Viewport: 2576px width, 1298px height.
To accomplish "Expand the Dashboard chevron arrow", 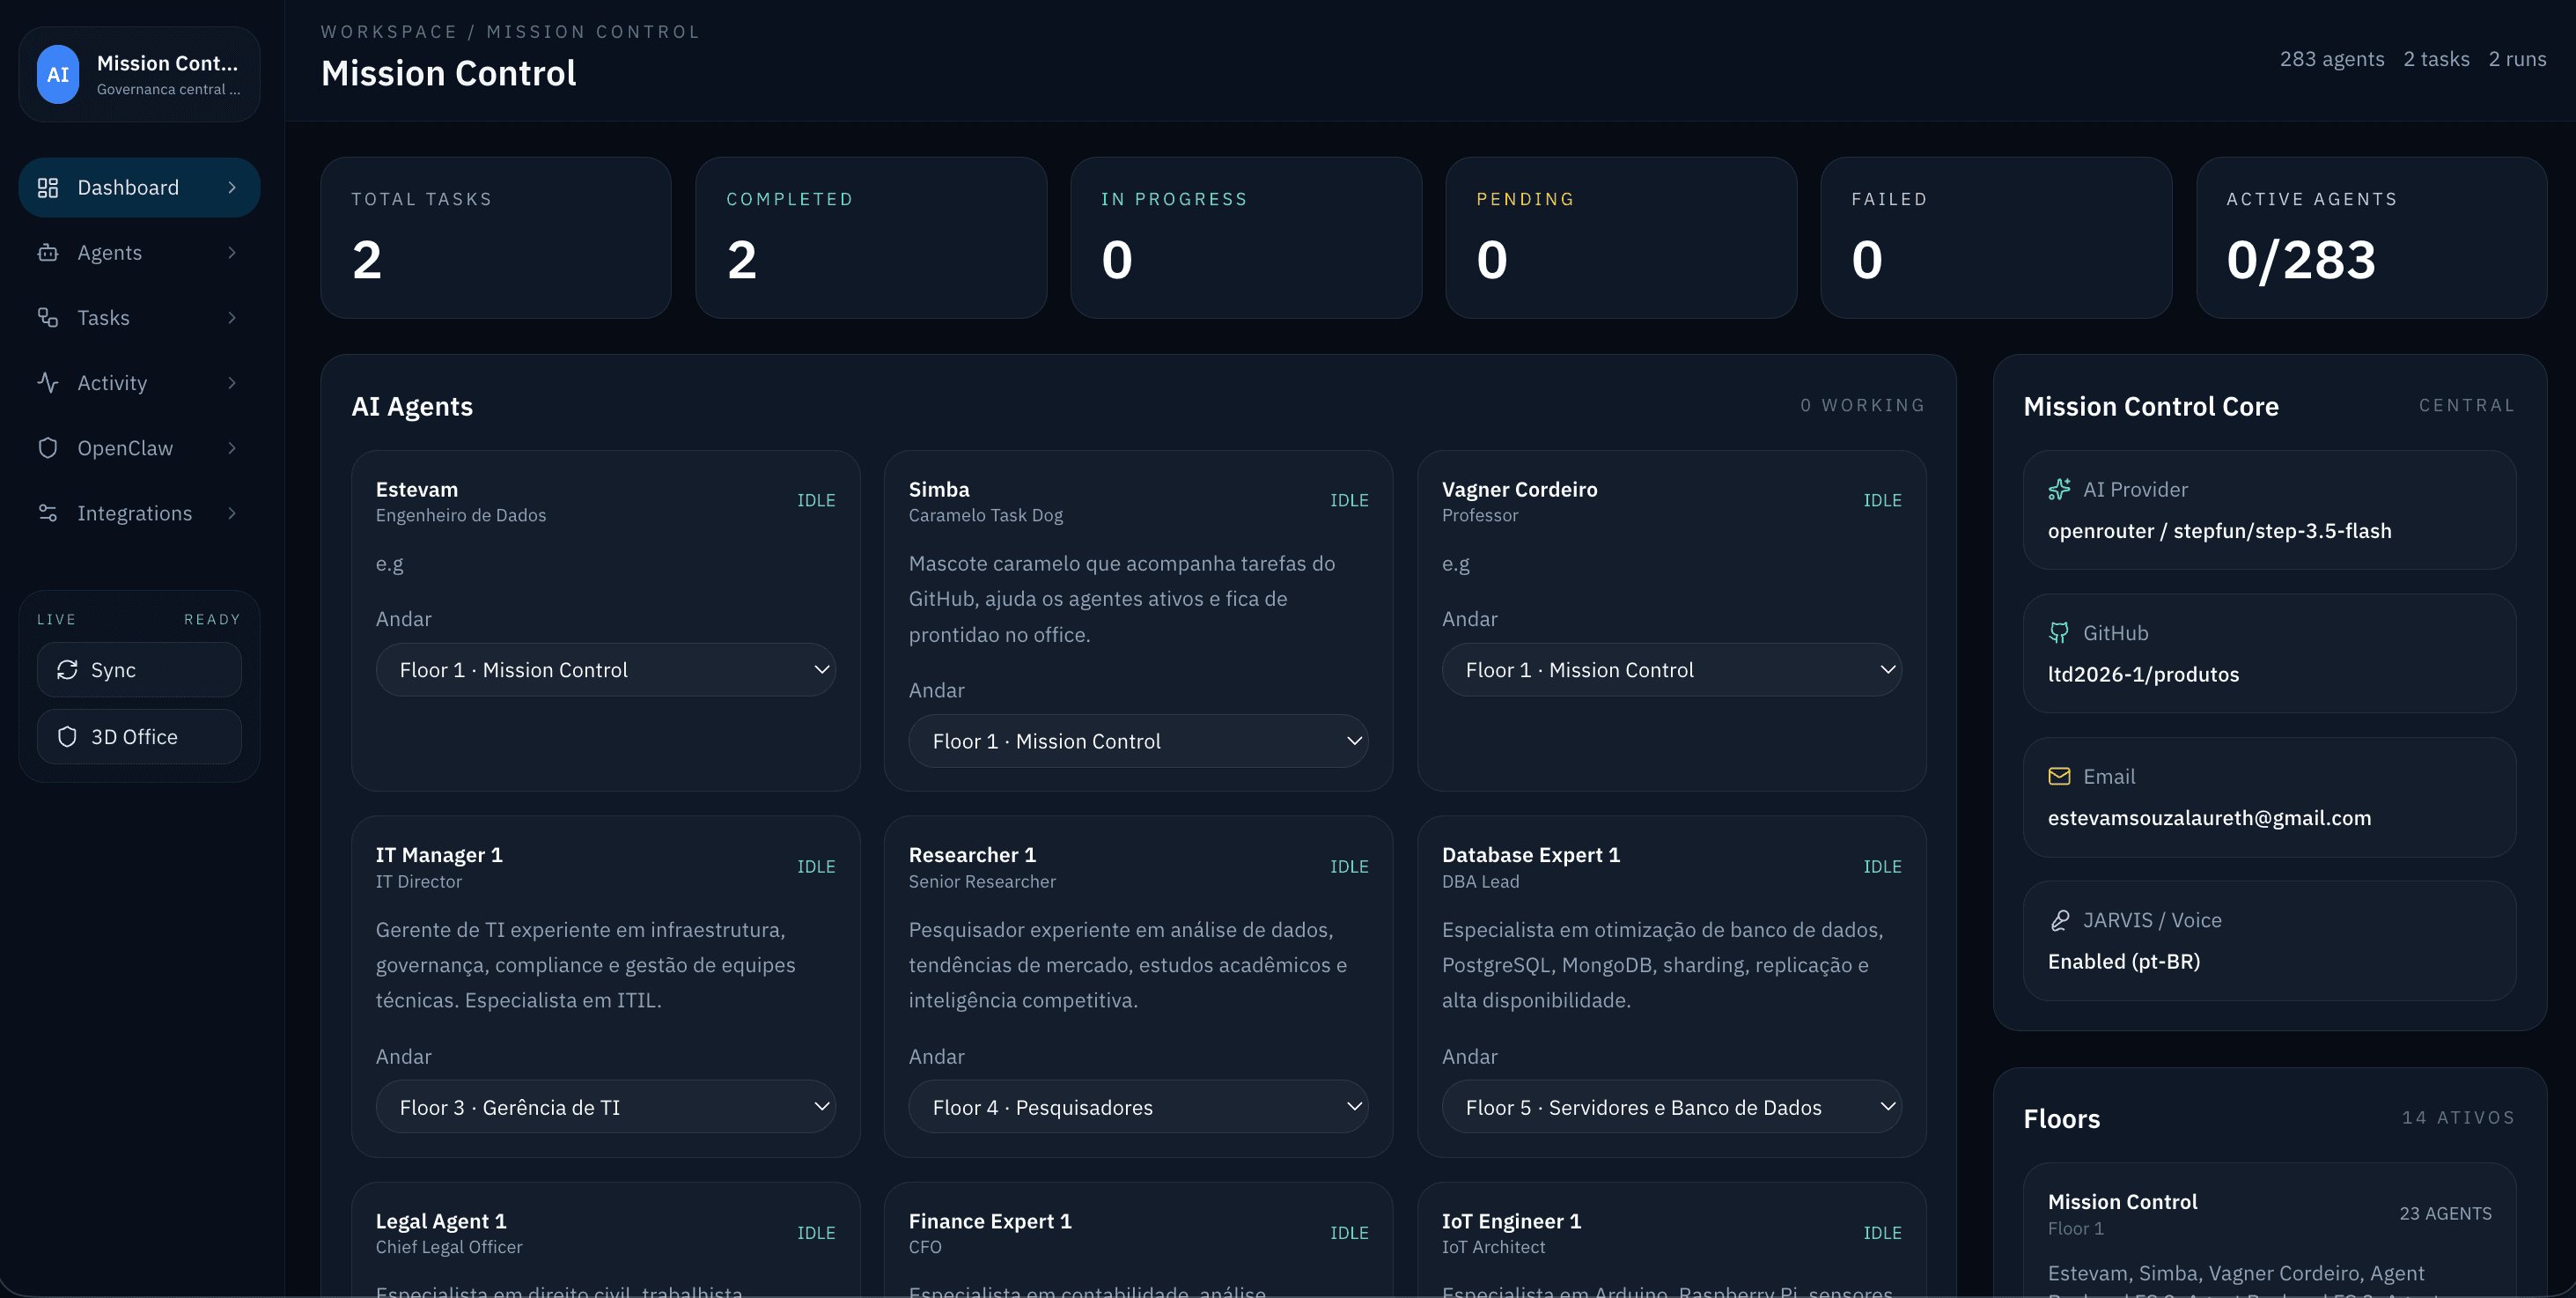I will [x=232, y=187].
